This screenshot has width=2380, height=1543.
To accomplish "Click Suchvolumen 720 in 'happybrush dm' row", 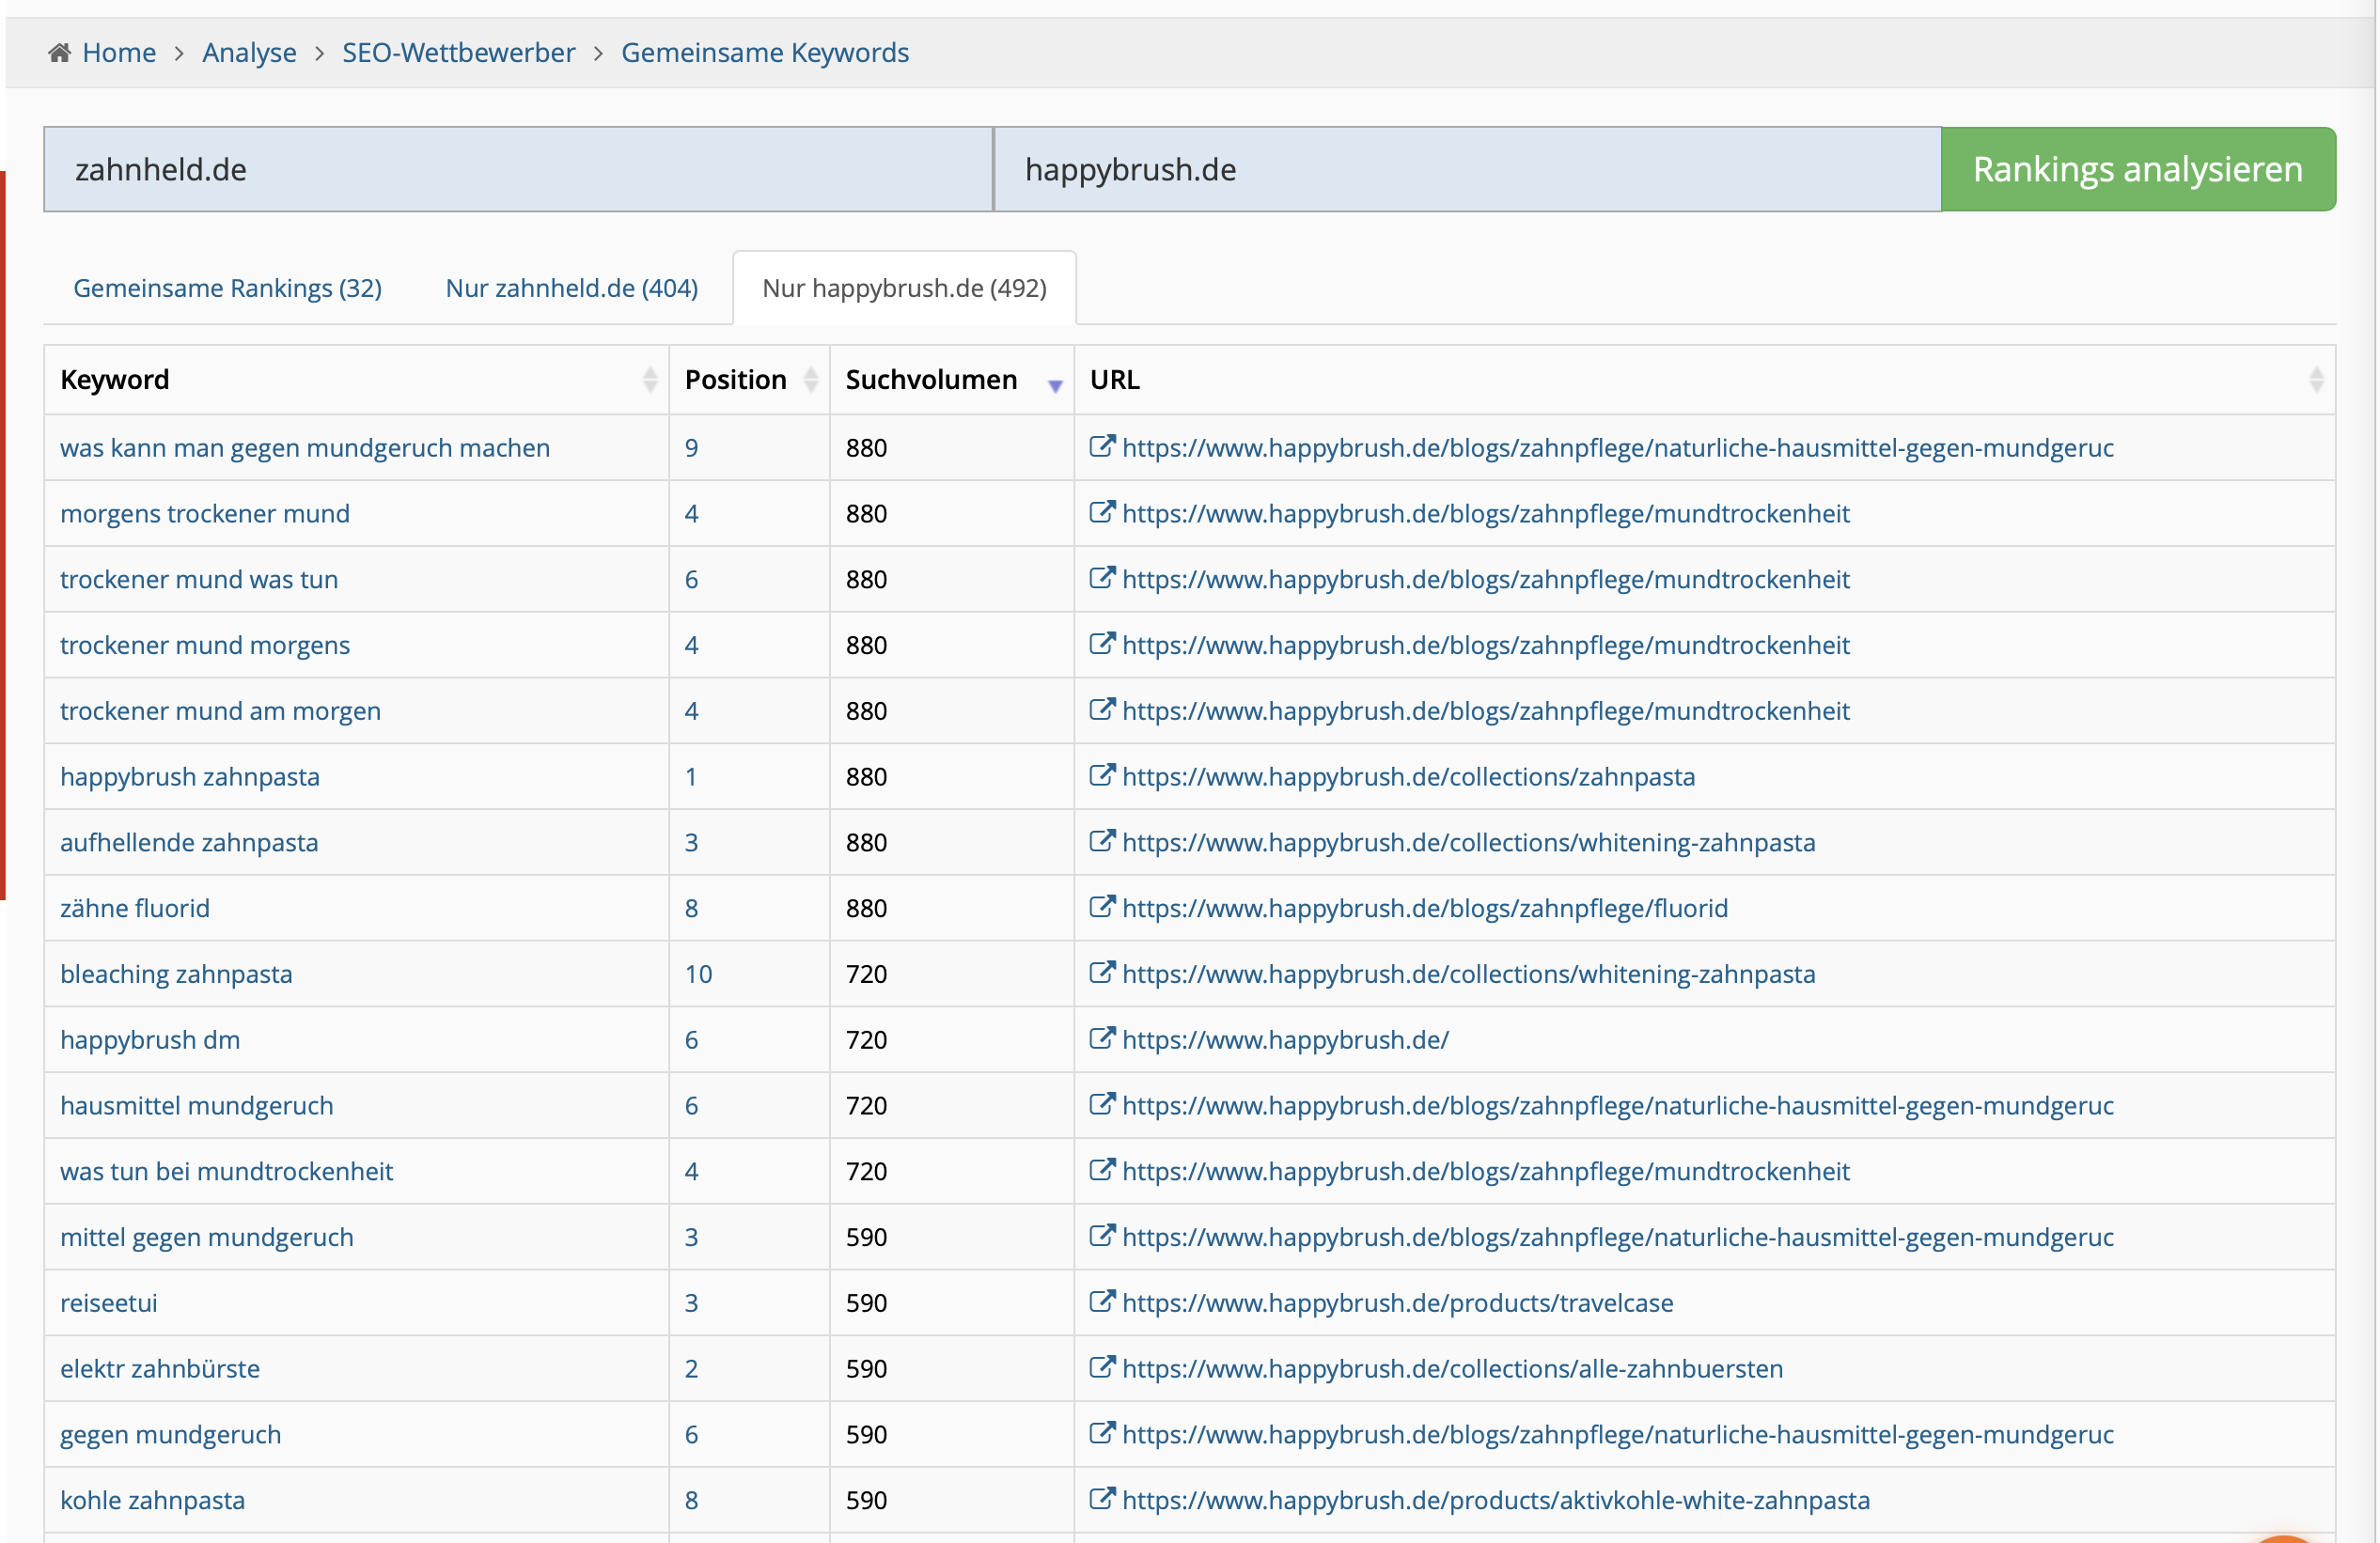I will tap(866, 1040).
